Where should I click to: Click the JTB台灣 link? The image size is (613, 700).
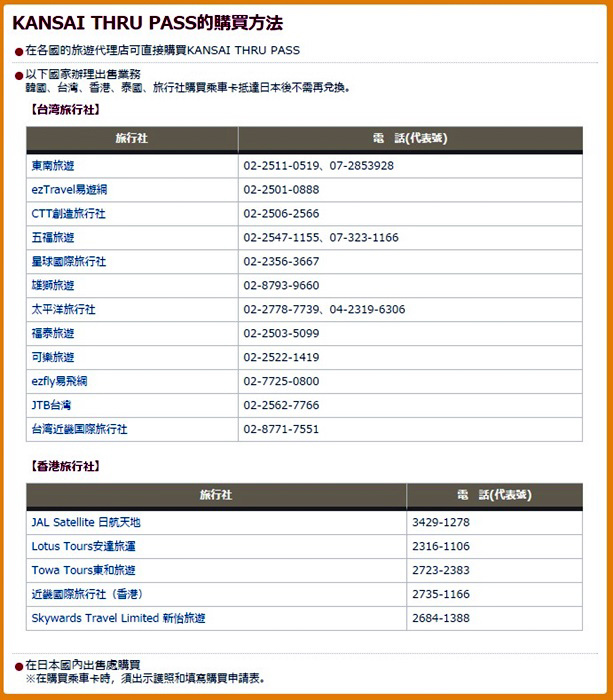point(51,405)
